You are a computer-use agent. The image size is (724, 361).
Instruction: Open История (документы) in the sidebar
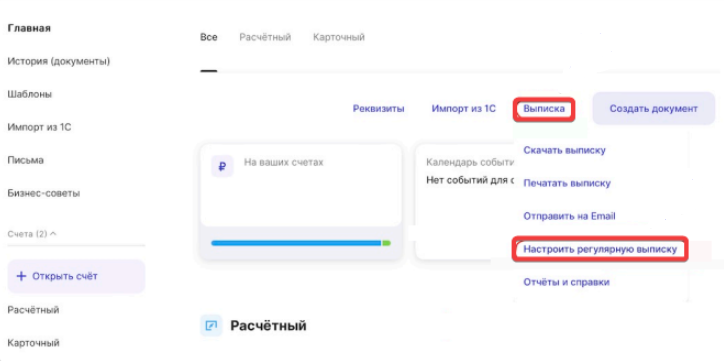[59, 61]
